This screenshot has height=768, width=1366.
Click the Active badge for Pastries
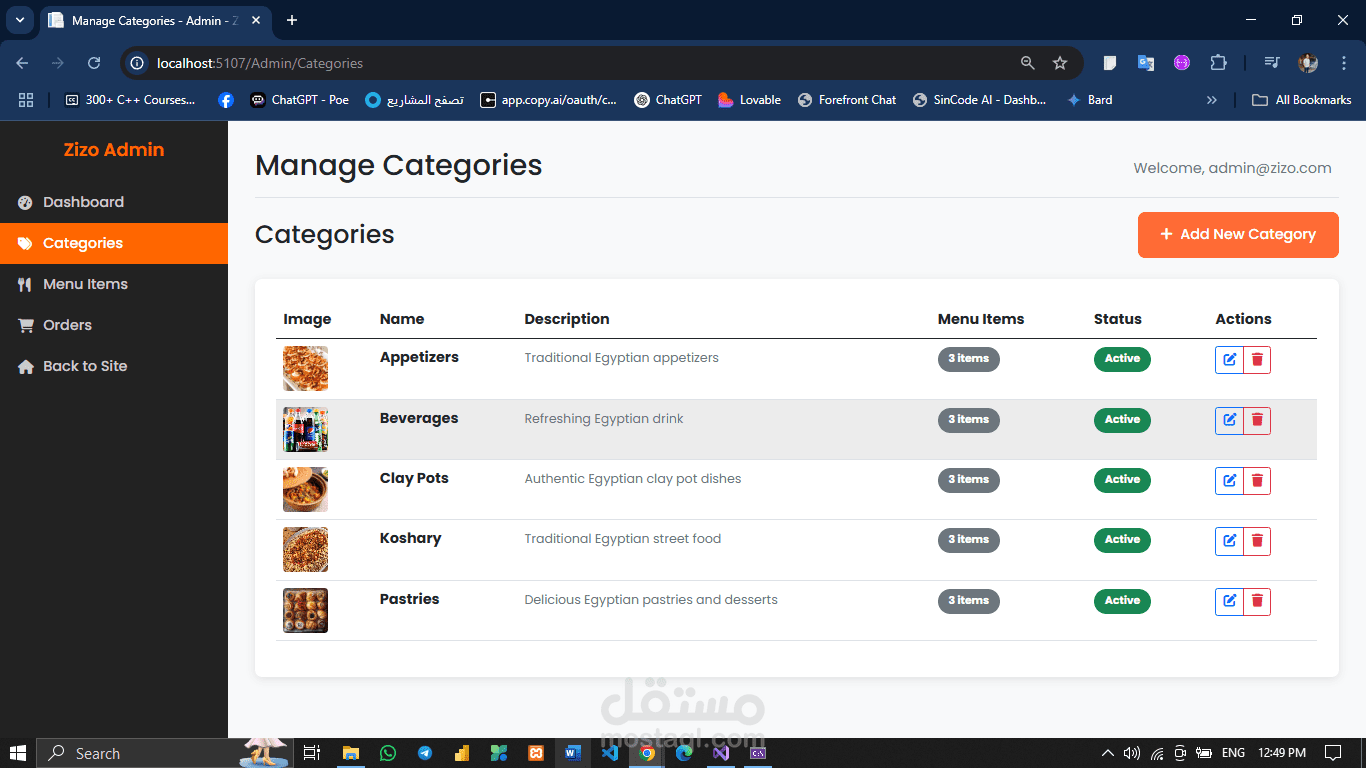click(1122, 601)
